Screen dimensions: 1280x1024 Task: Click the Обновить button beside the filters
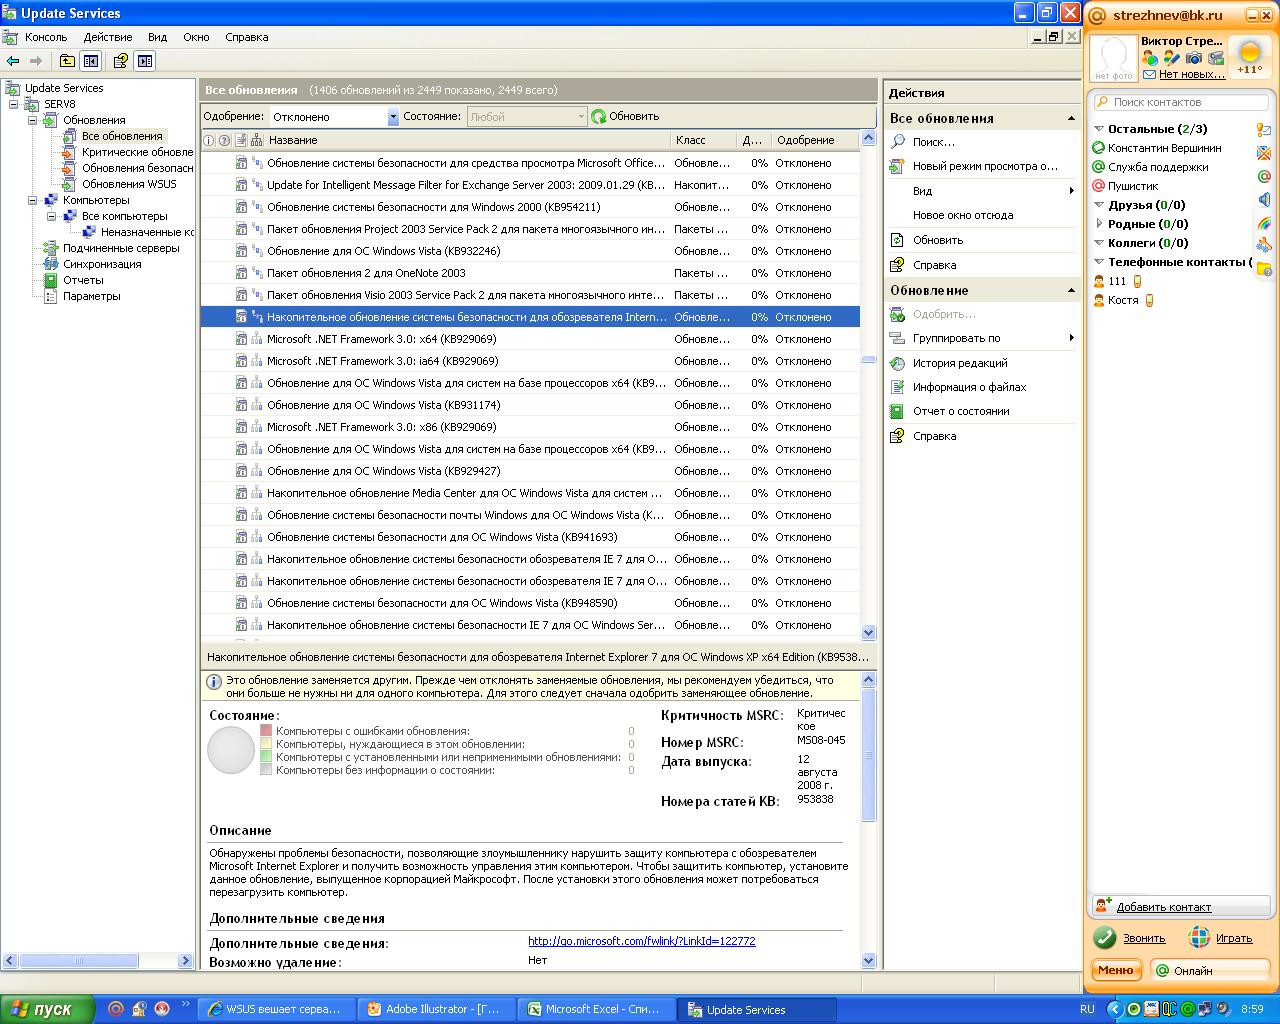(x=625, y=116)
